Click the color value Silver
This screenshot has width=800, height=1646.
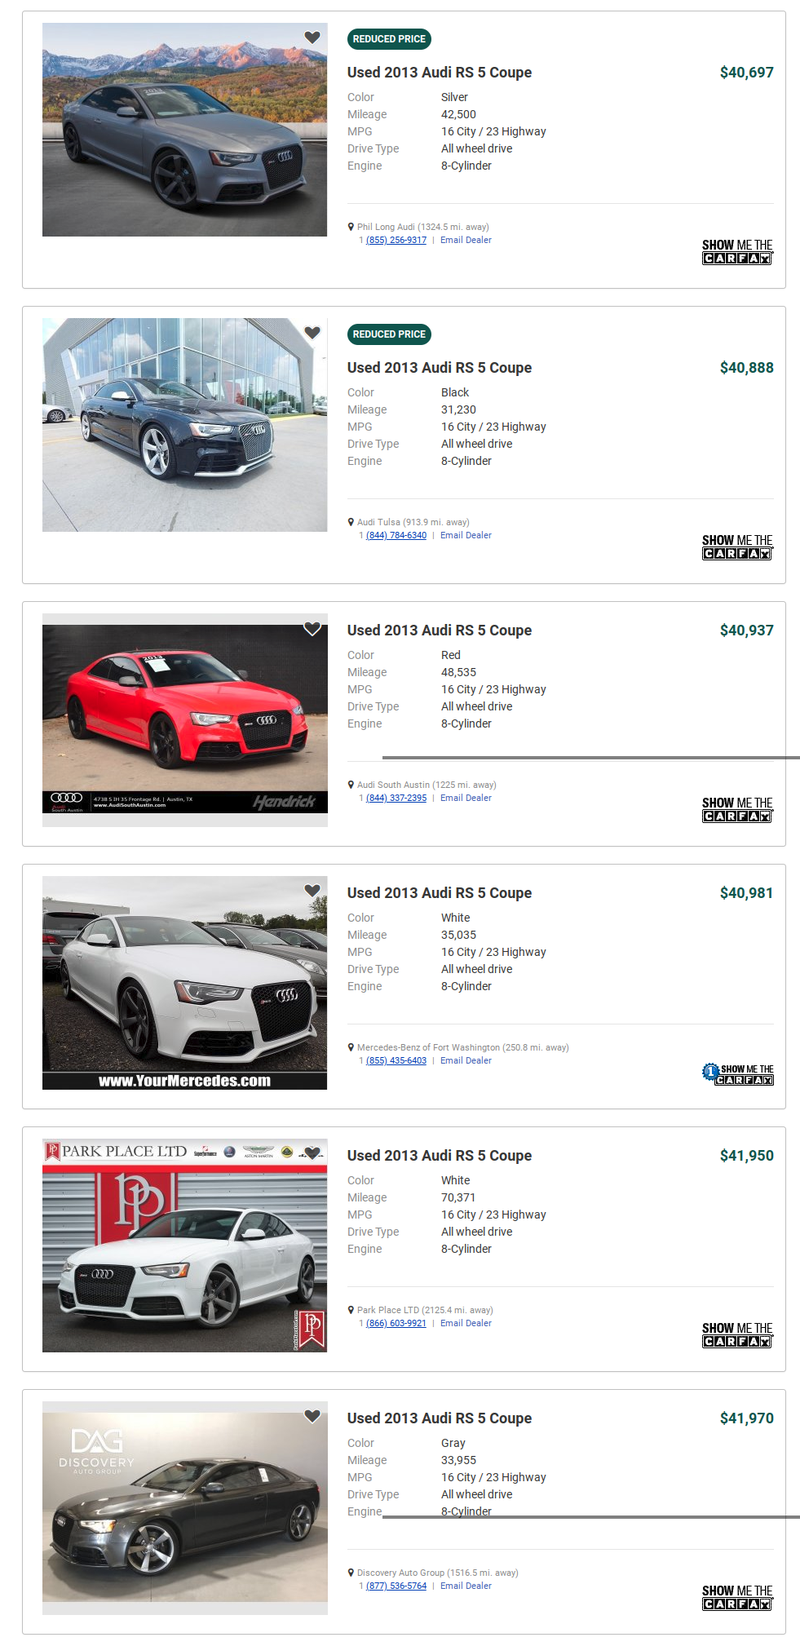455,98
